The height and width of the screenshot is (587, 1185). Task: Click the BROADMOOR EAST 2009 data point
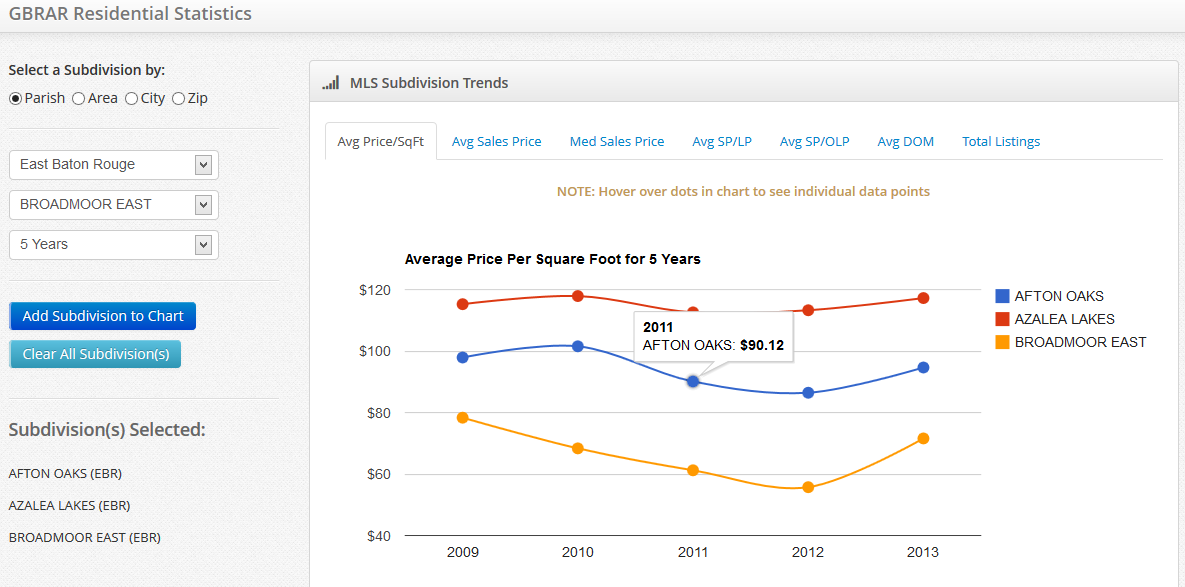(x=463, y=418)
